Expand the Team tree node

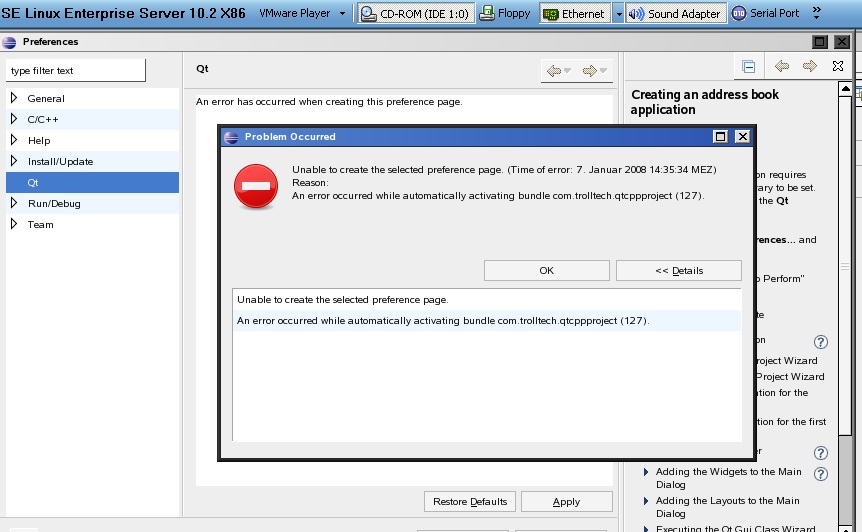(x=14, y=224)
